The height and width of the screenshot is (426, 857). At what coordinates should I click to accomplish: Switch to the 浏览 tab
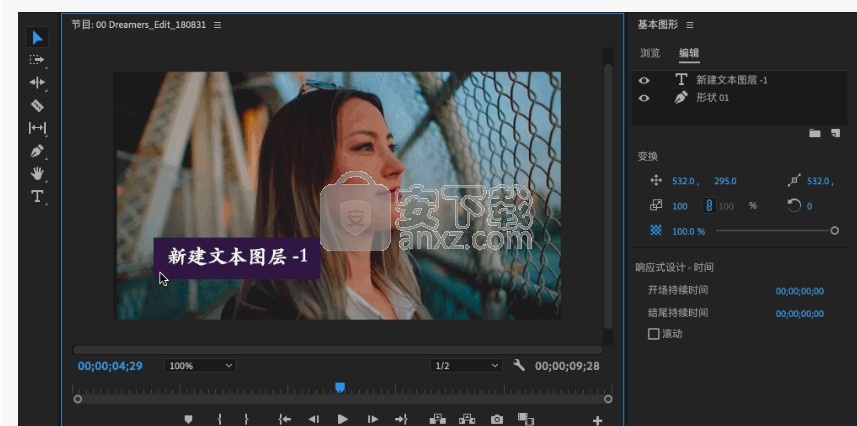(650, 53)
